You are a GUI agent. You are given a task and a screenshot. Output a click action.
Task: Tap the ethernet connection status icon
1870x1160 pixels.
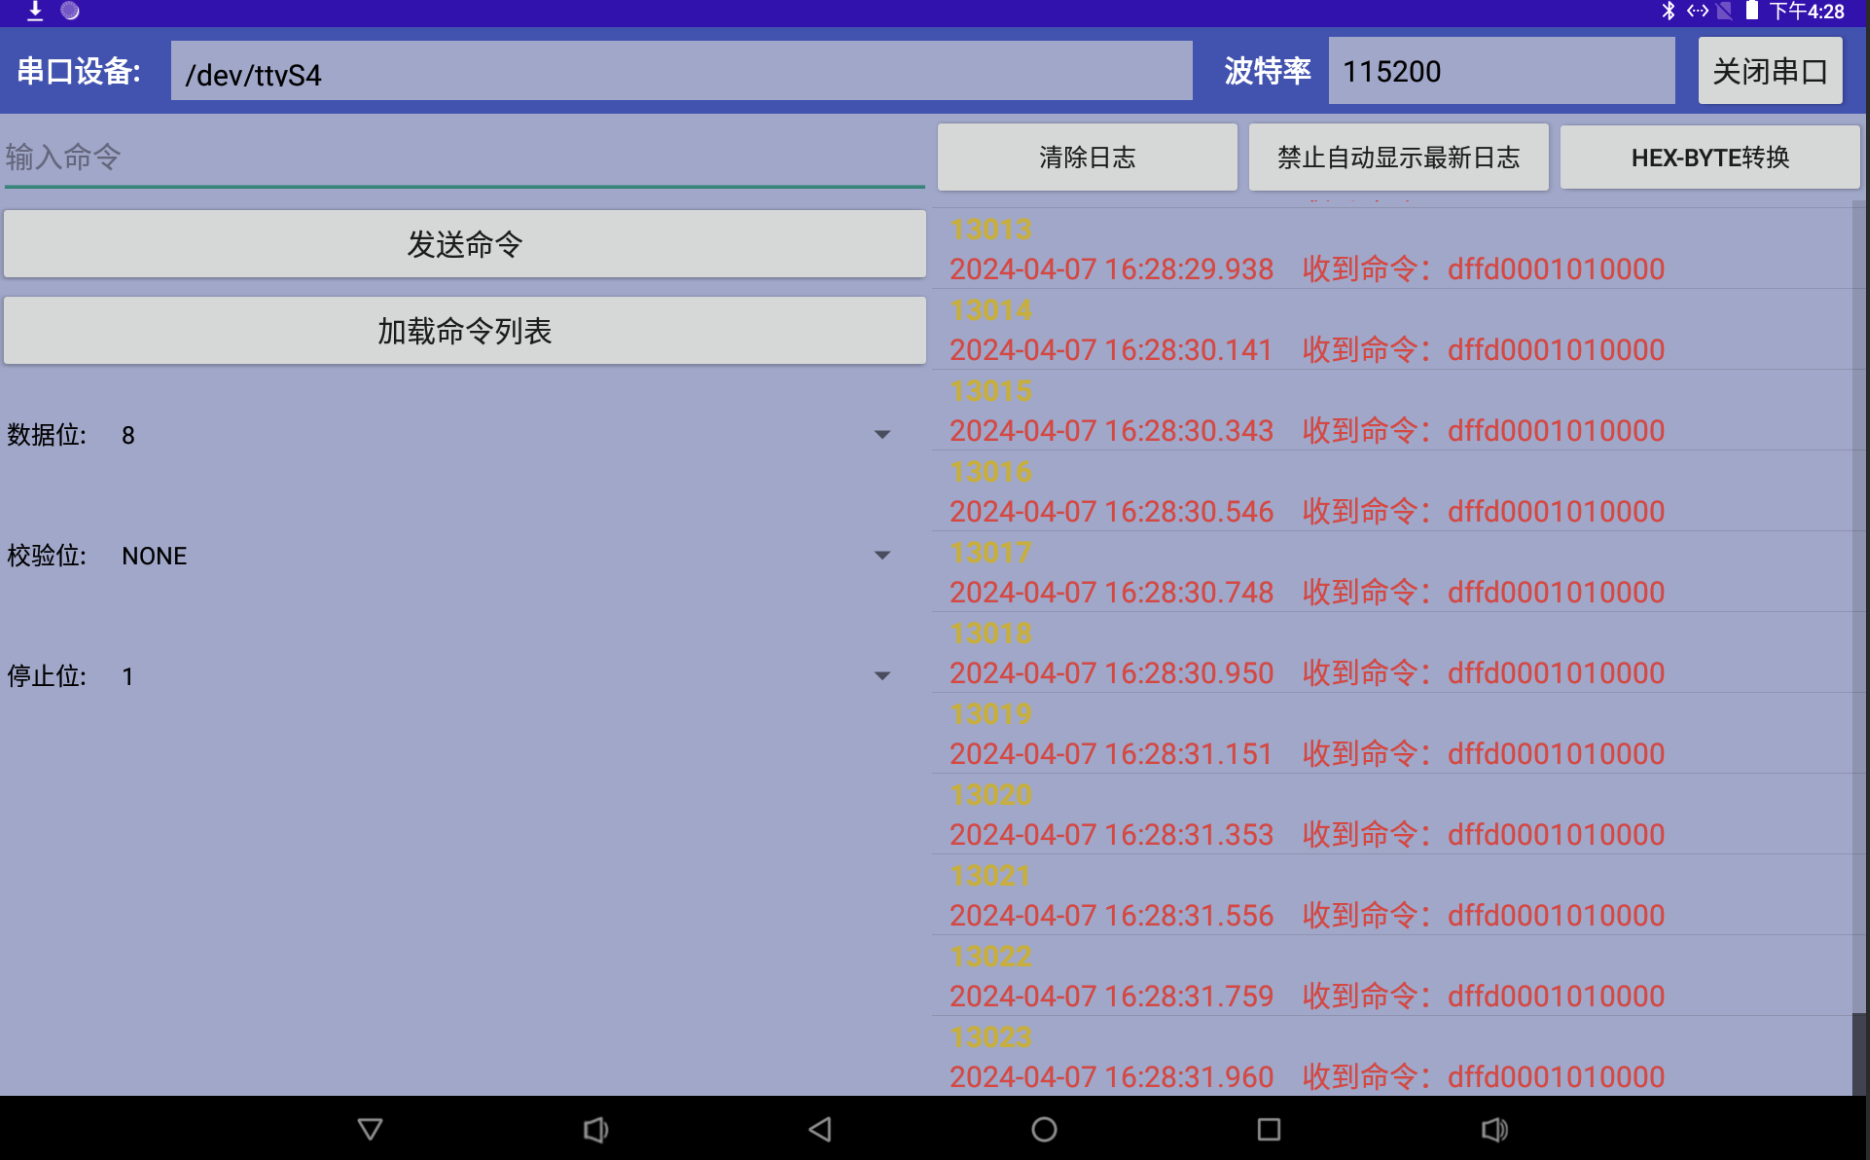click(x=1698, y=11)
